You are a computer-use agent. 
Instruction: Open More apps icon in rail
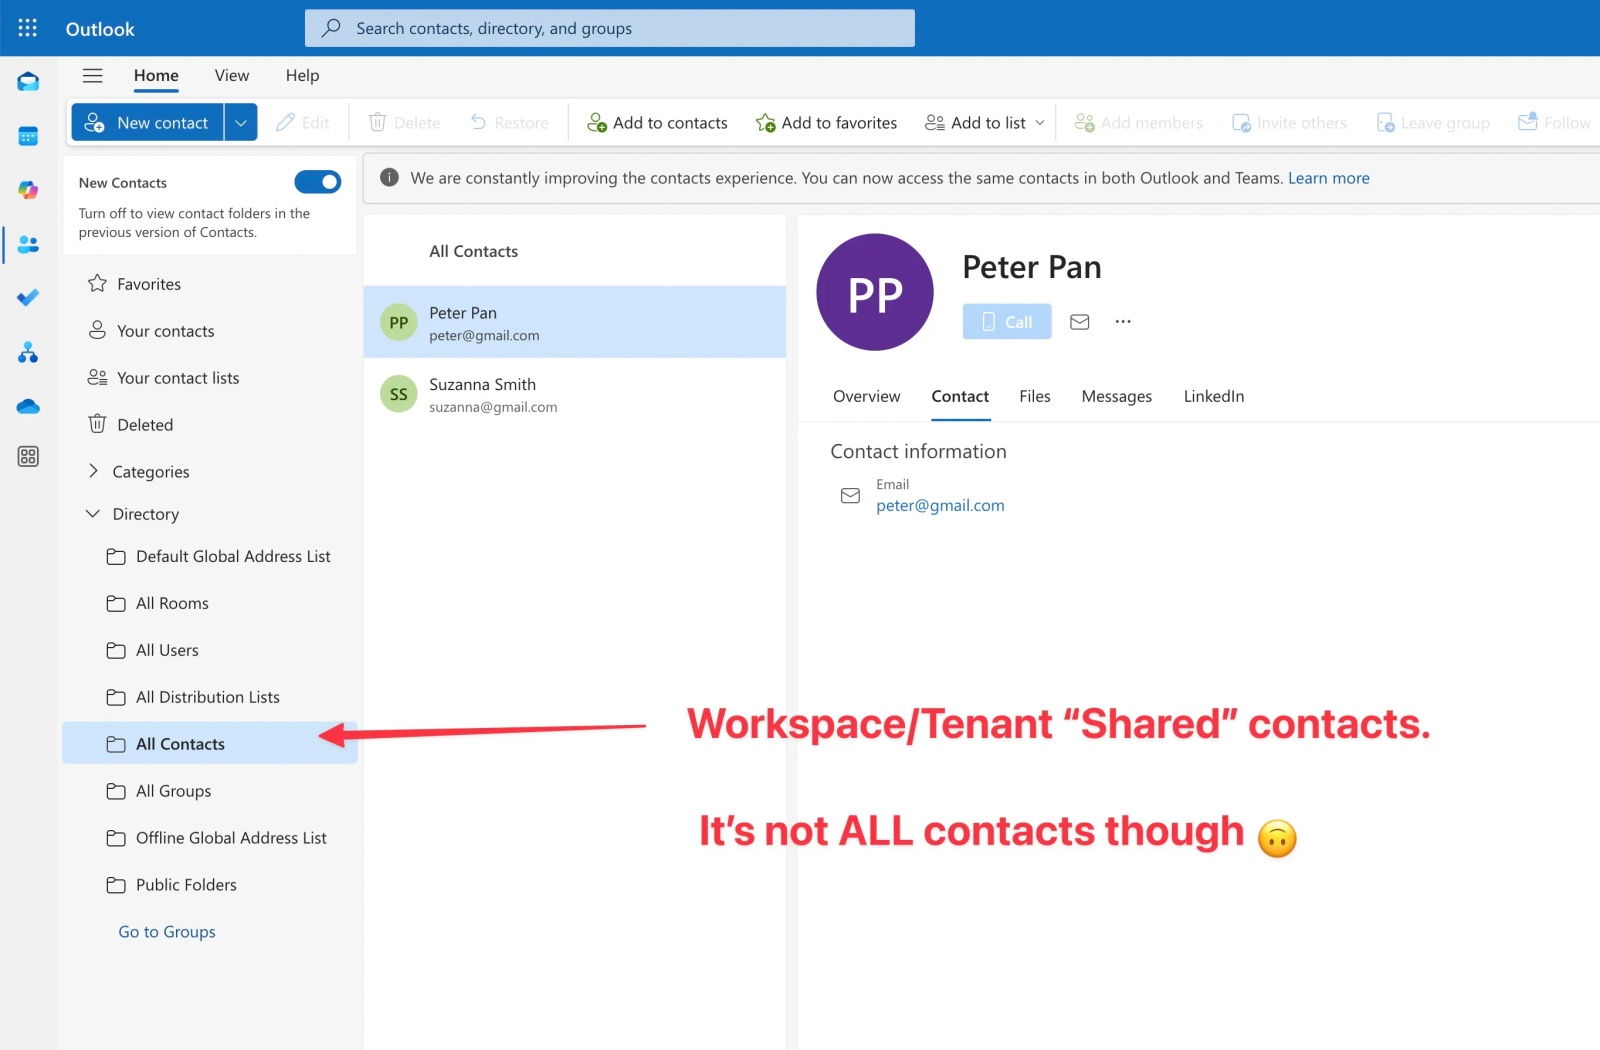(x=28, y=457)
